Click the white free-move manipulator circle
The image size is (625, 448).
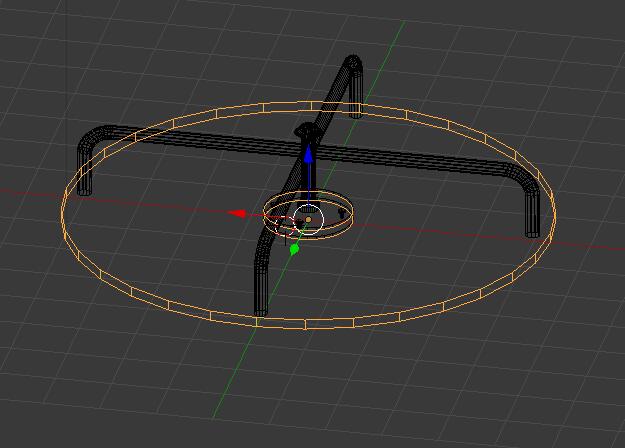pos(308,220)
